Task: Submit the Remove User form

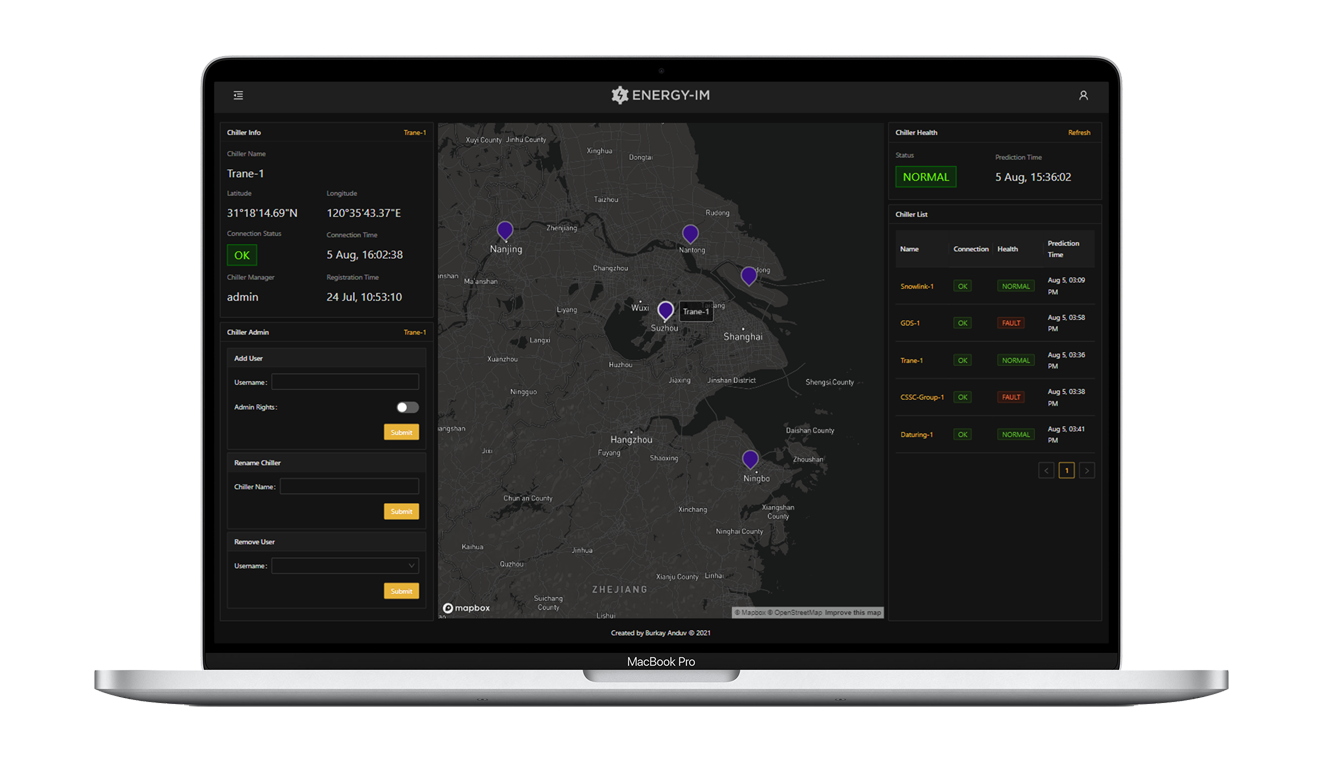Action: [401, 591]
